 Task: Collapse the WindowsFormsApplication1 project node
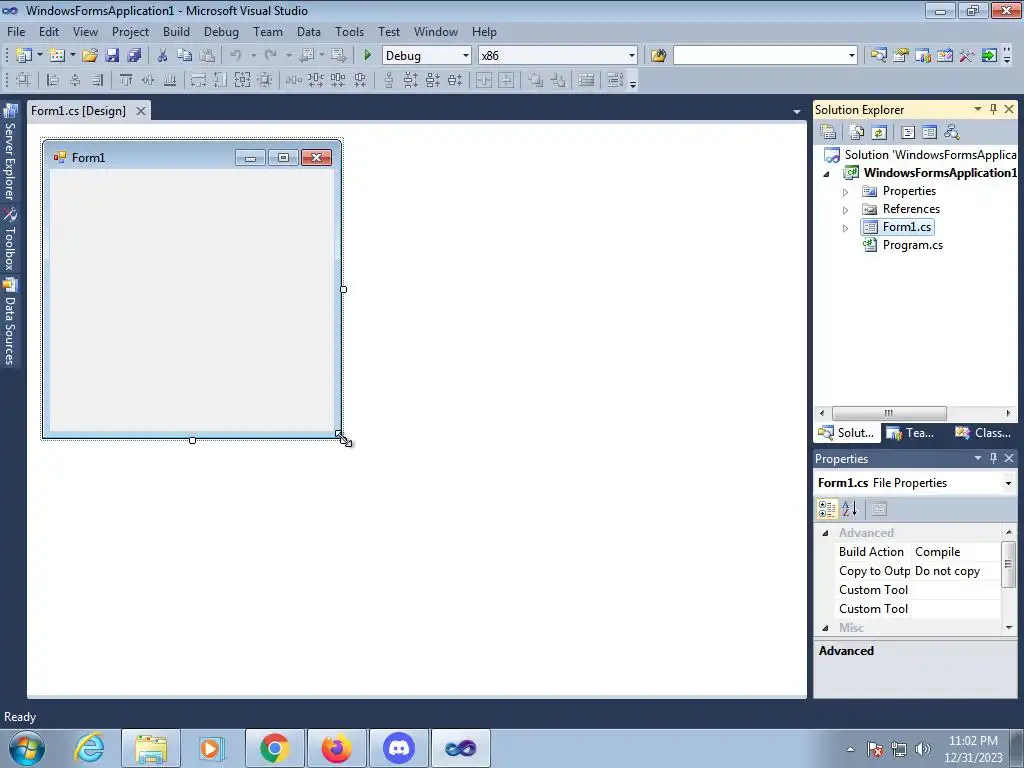(826, 174)
